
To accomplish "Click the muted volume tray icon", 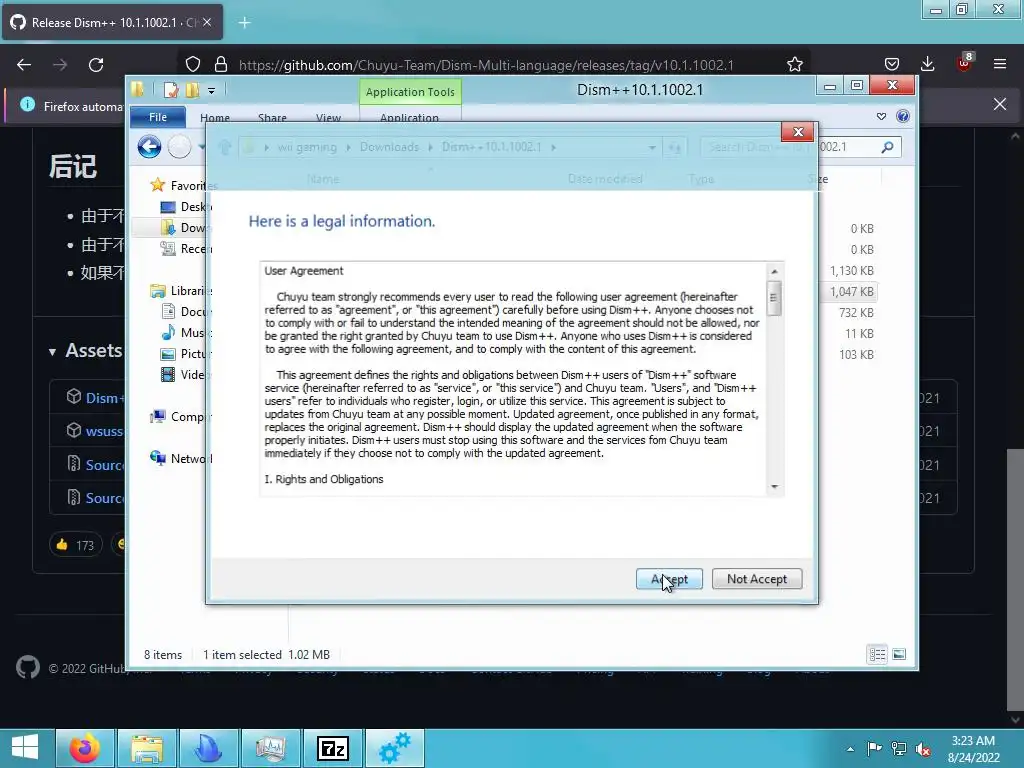I will 923,749.
